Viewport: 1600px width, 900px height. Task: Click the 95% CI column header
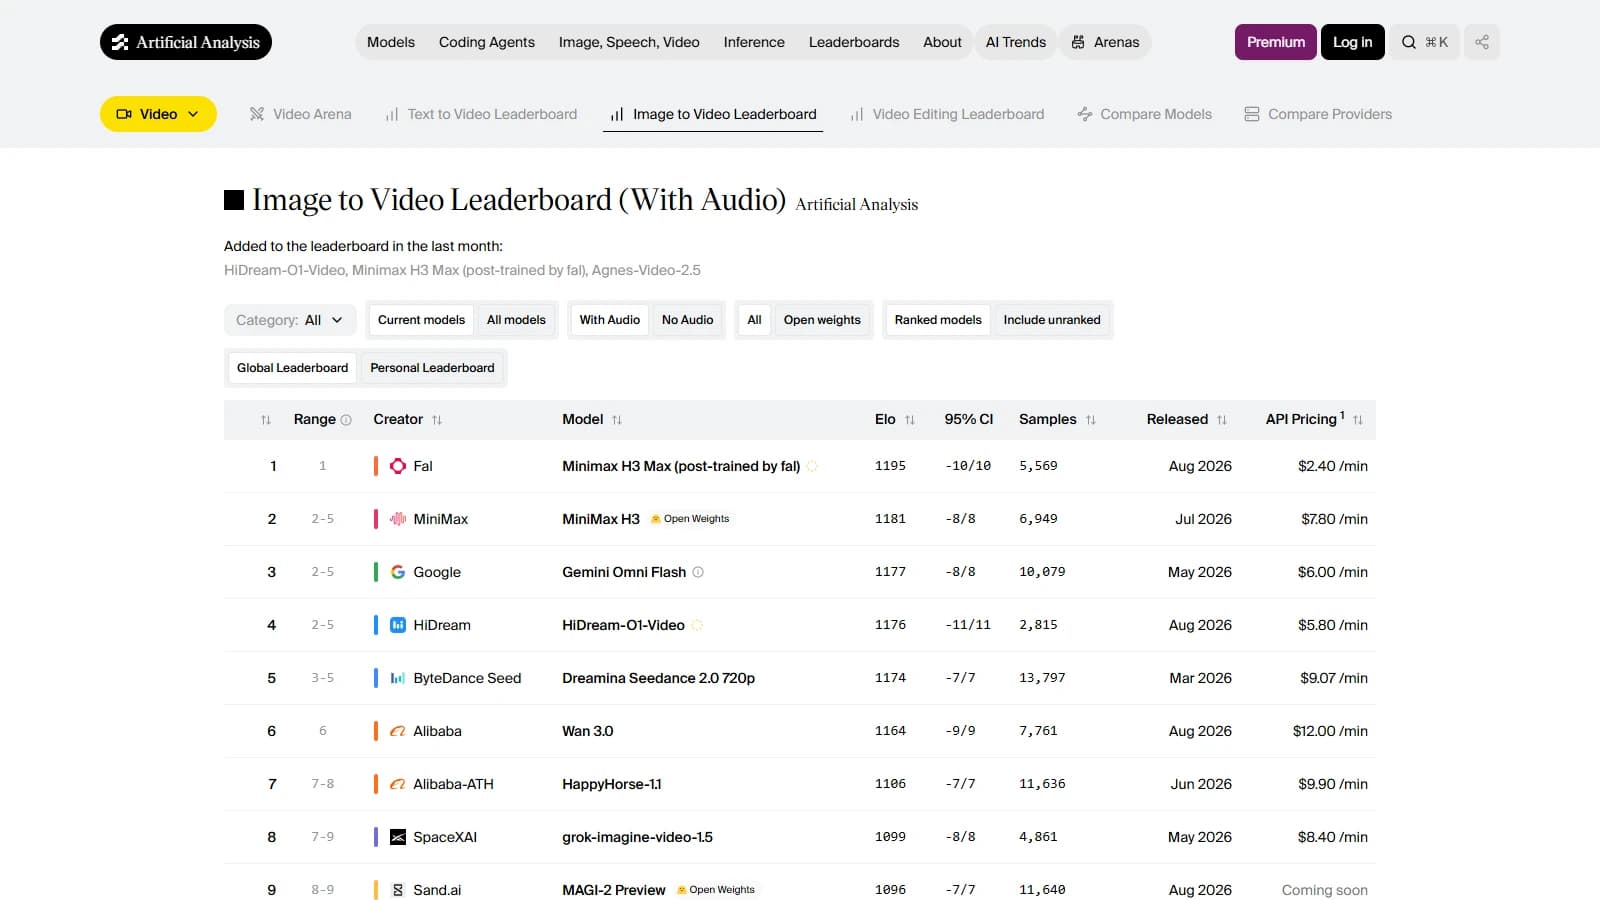tap(969, 420)
